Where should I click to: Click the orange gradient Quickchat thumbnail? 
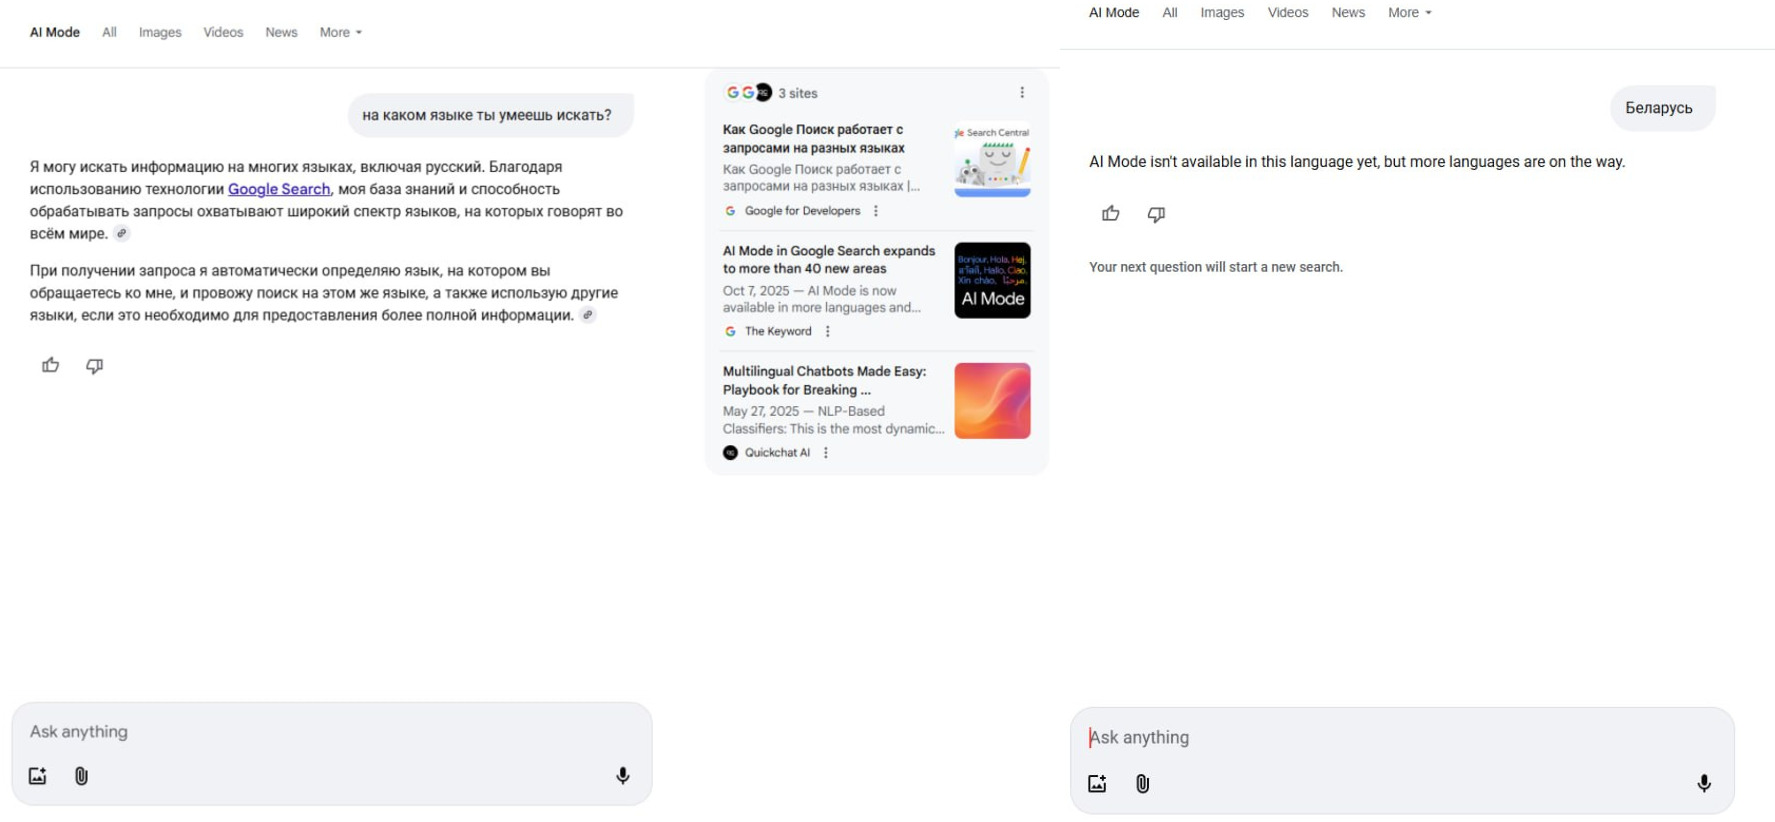992,401
